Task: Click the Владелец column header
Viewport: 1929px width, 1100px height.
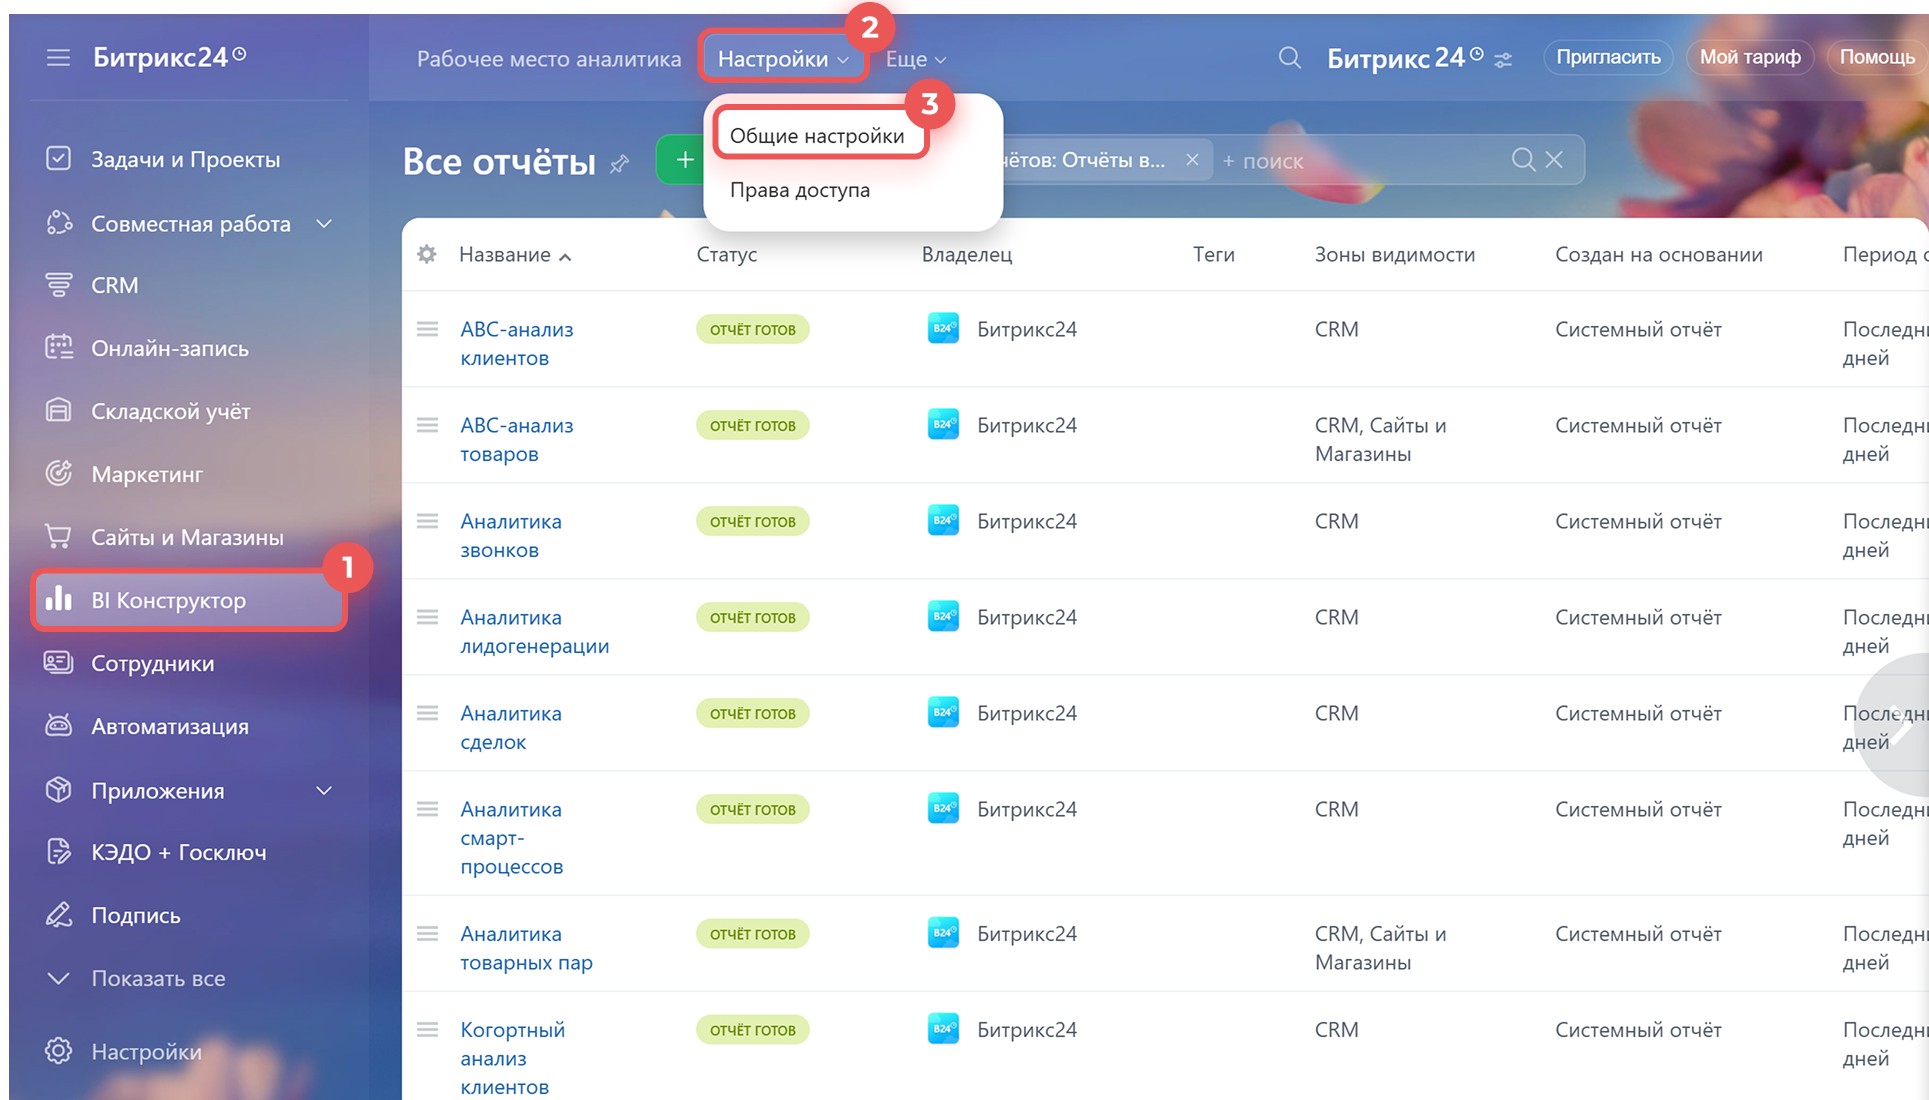Action: (967, 254)
